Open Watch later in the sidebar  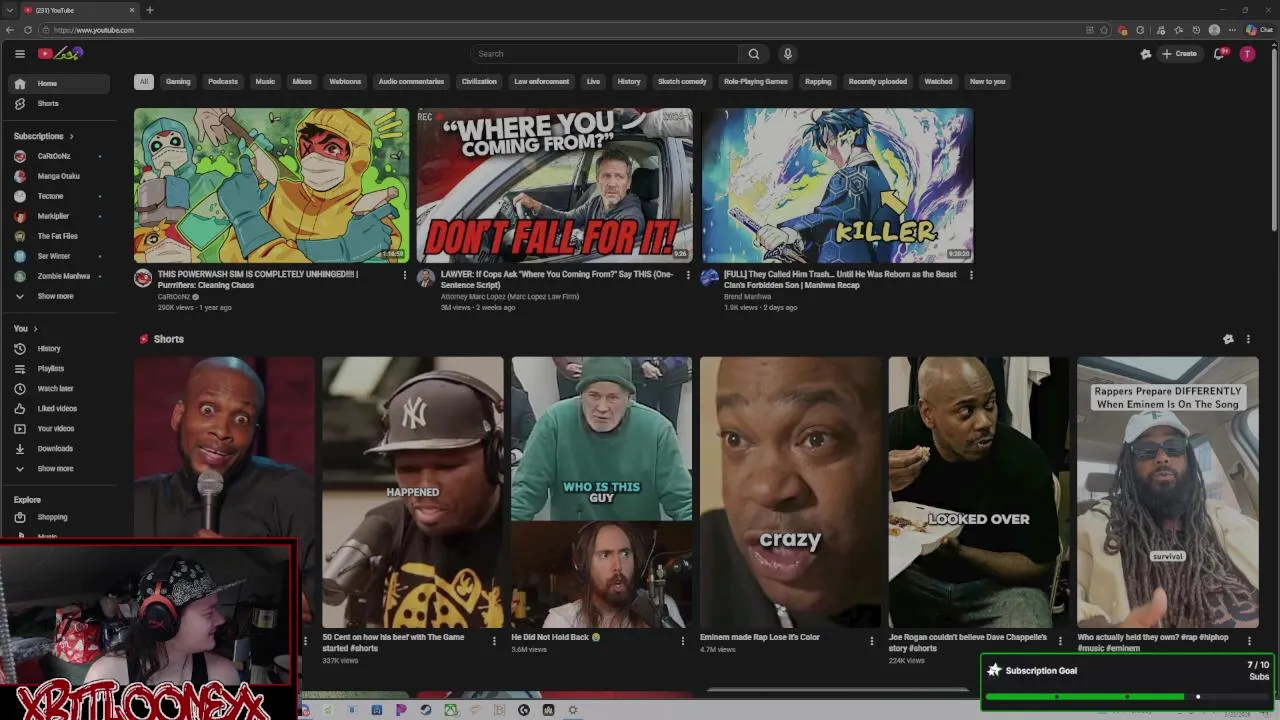59,389
